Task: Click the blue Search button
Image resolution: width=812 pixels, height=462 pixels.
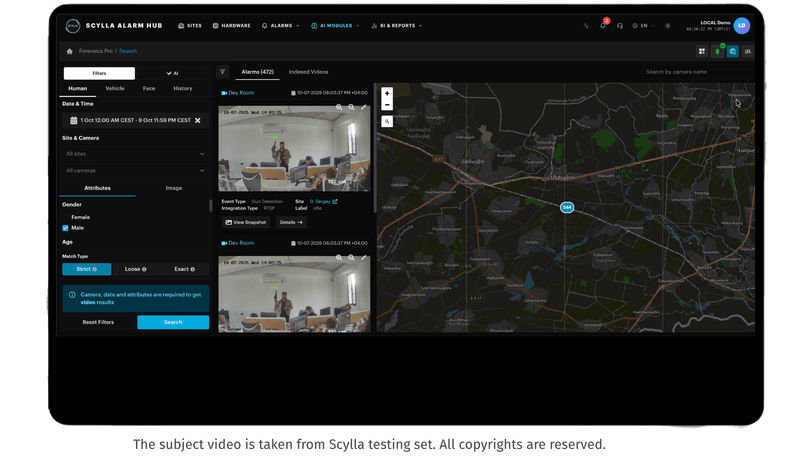Action: click(x=173, y=322)
